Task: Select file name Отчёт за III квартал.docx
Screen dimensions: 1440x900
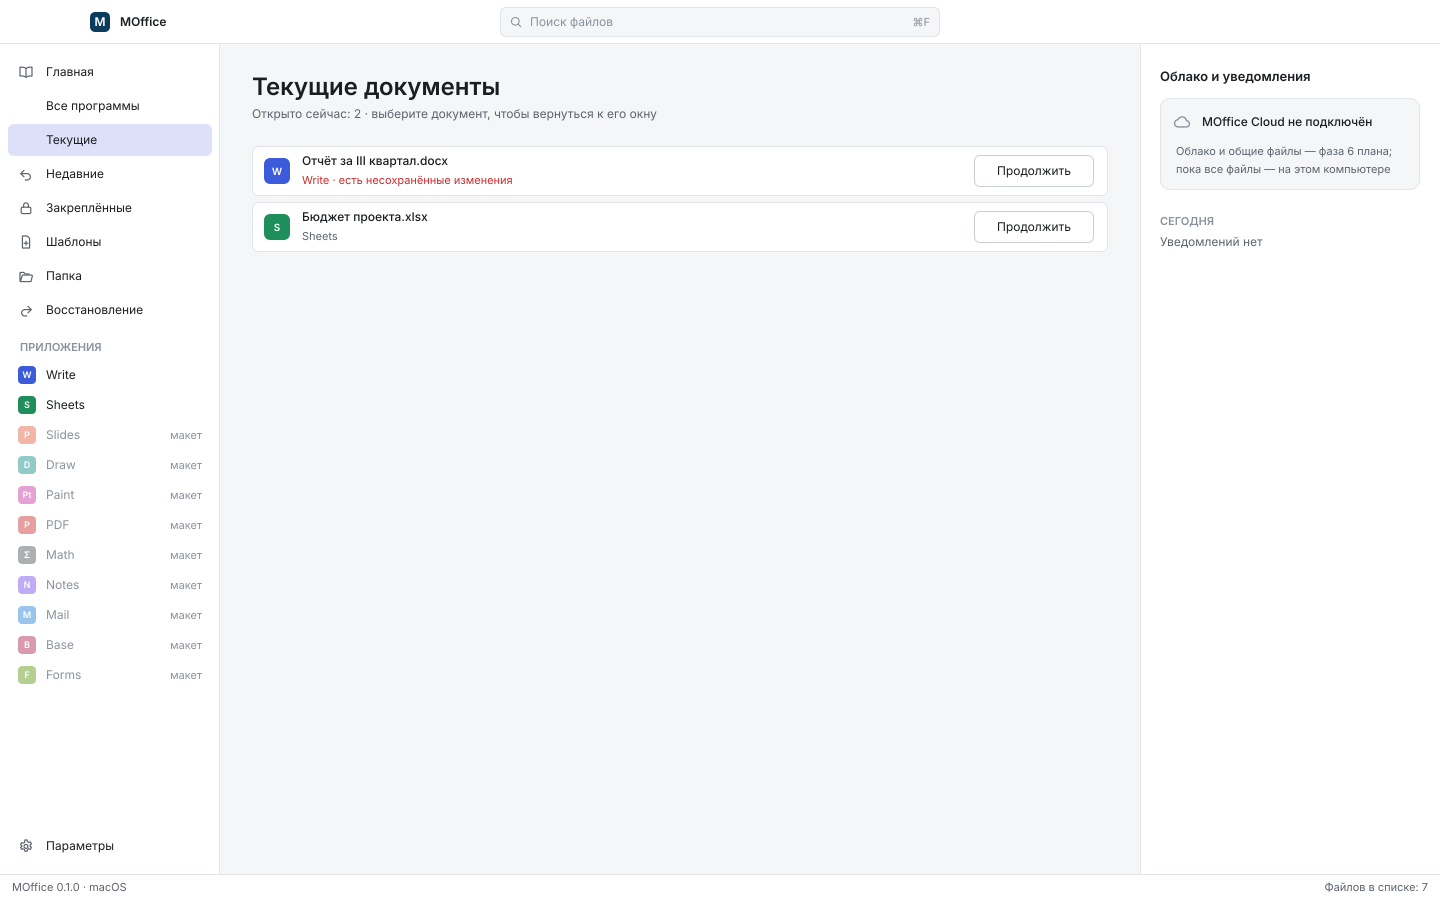Action: click(x=375, y=161)
